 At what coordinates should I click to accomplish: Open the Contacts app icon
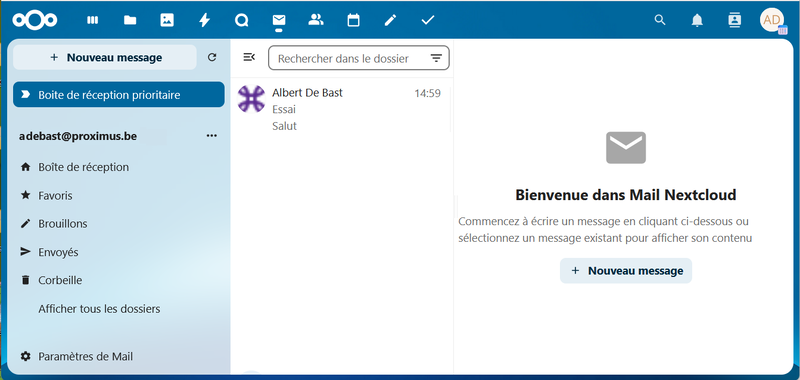[316, 20]
